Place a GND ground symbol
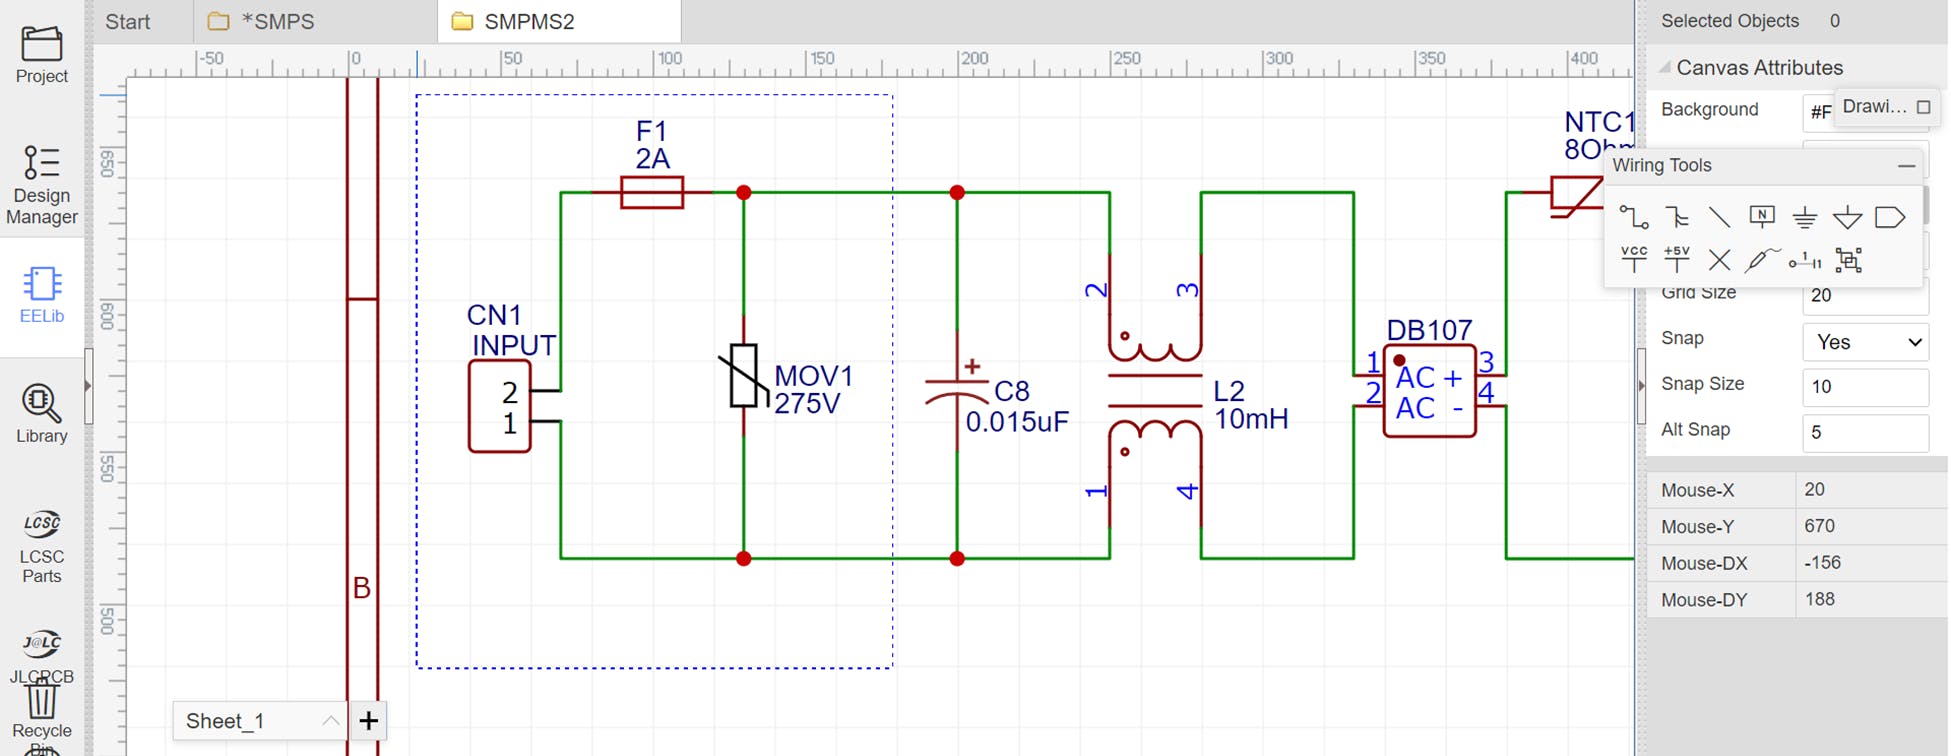 [1804, 217]
